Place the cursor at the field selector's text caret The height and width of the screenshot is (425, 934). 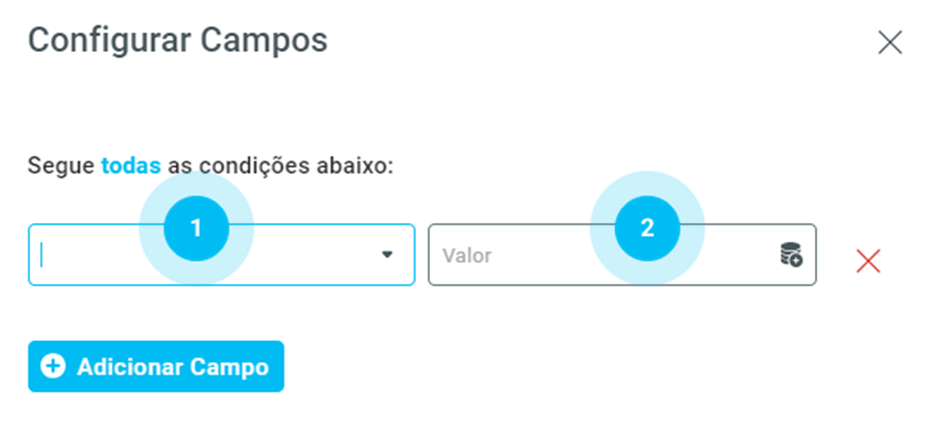pyautogui.click(x=43, y=255)
